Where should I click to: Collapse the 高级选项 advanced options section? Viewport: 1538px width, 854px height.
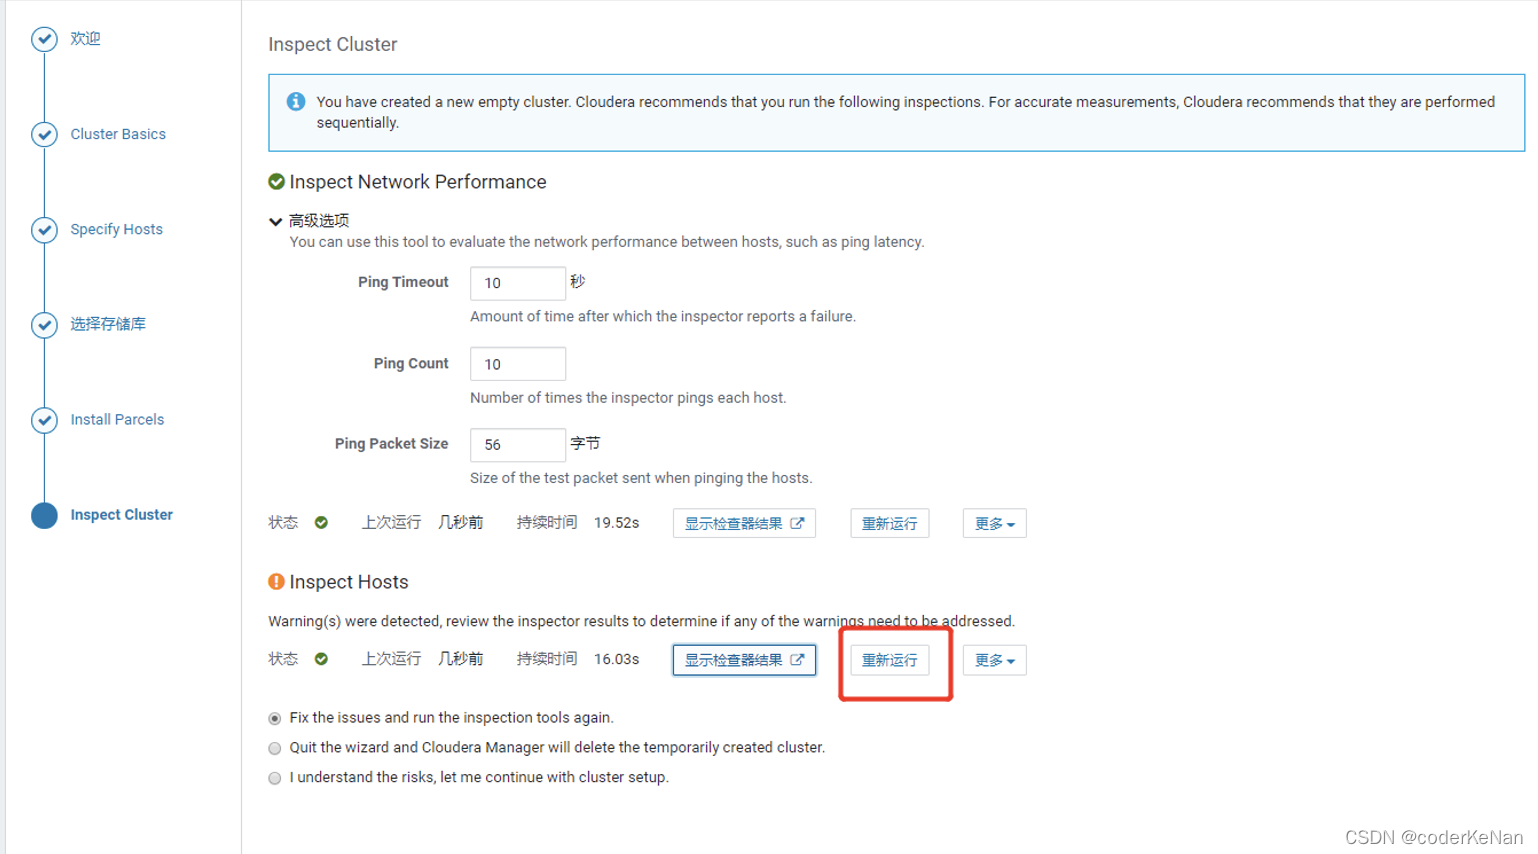pos(309,221)
